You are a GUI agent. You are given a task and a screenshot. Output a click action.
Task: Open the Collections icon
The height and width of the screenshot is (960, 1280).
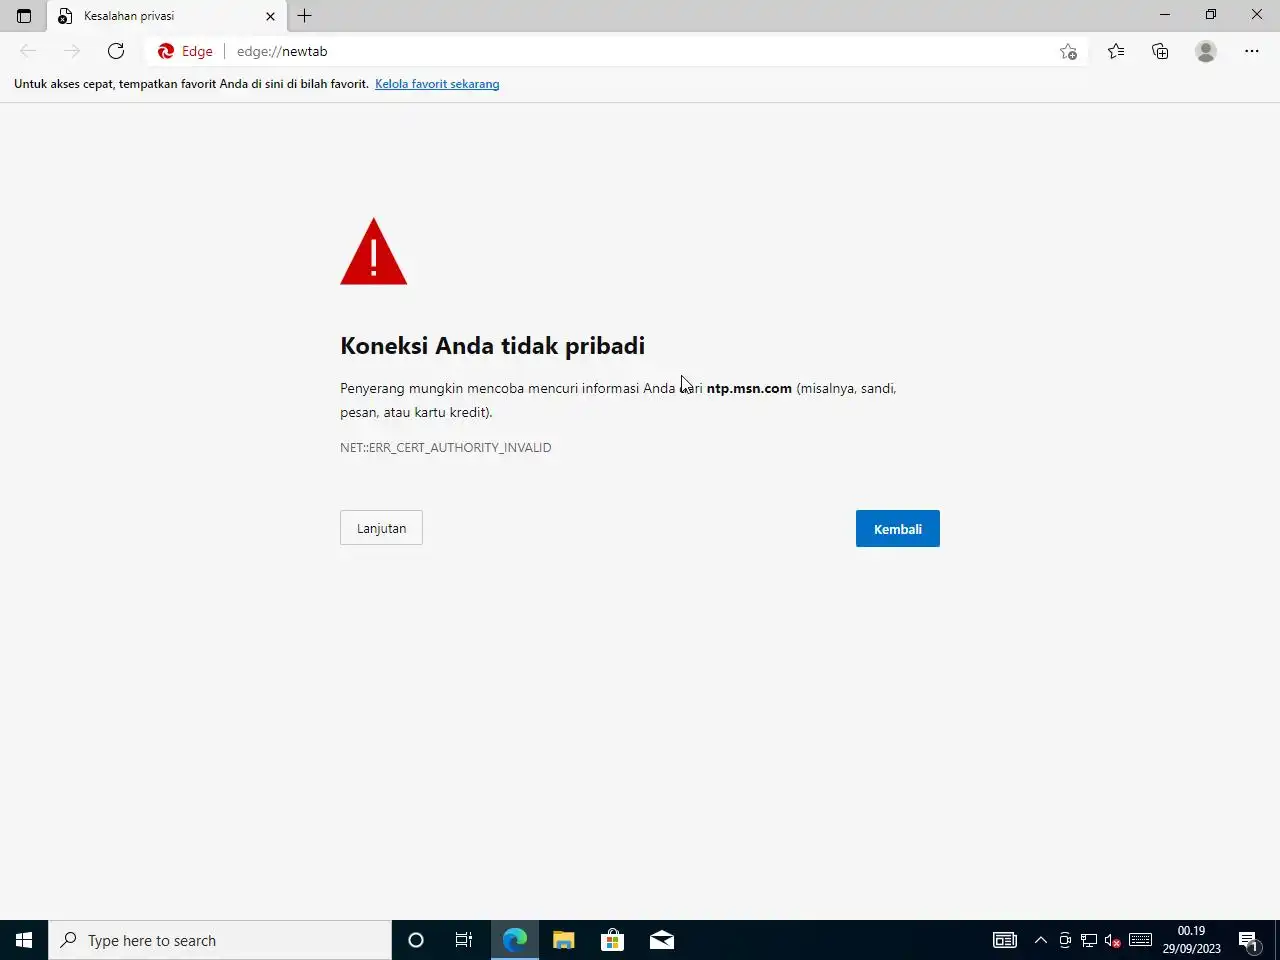point(1160,51)
